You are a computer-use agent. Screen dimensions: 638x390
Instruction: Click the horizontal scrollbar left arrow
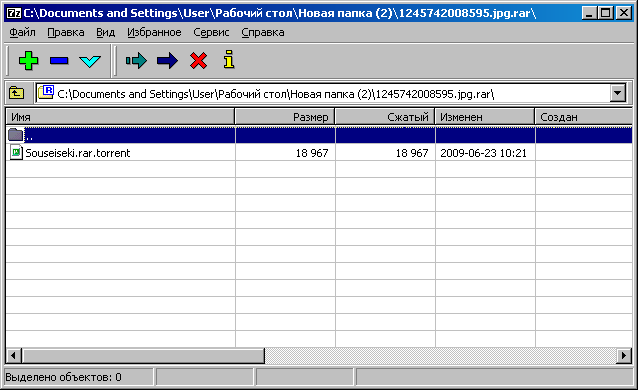13,355
